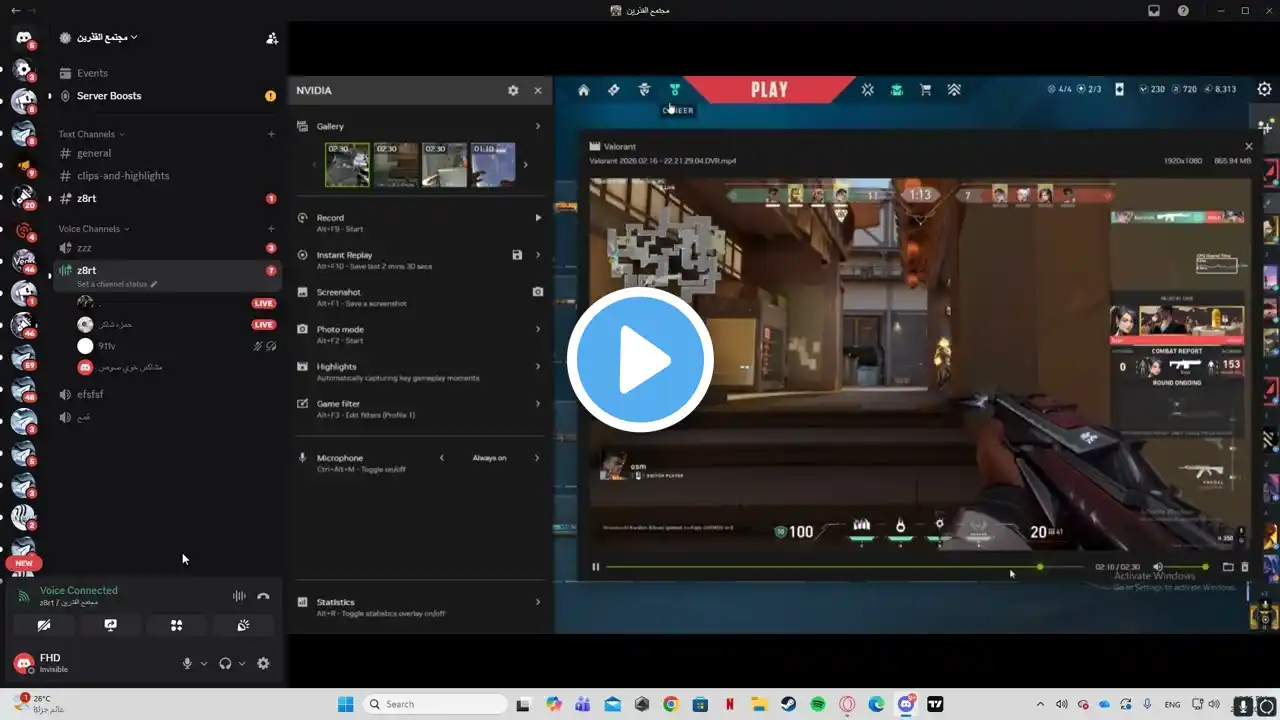The width and height of the screenshot is (1280, 720).
Task: Open the NVIDIA Gallery
Action: coord(420,126)
